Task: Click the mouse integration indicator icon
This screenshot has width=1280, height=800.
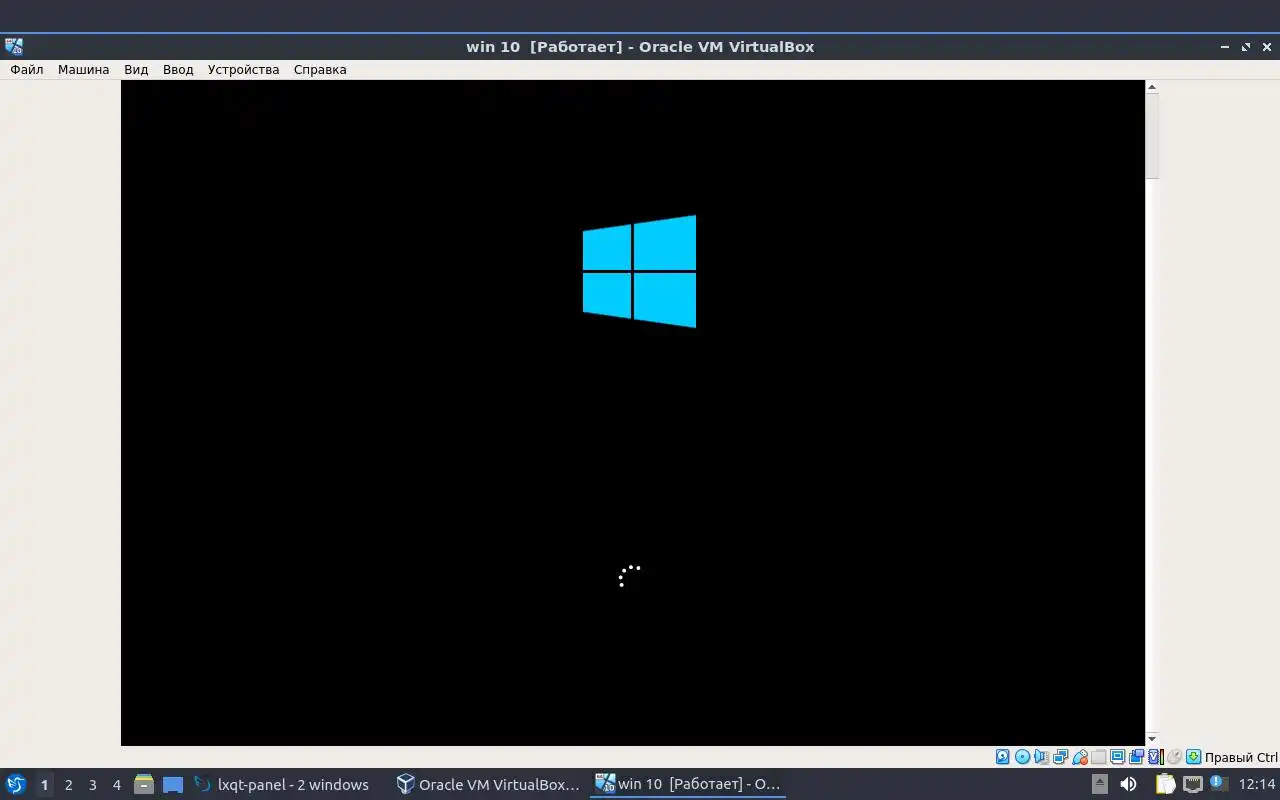Action: [x=1174, y=757]
